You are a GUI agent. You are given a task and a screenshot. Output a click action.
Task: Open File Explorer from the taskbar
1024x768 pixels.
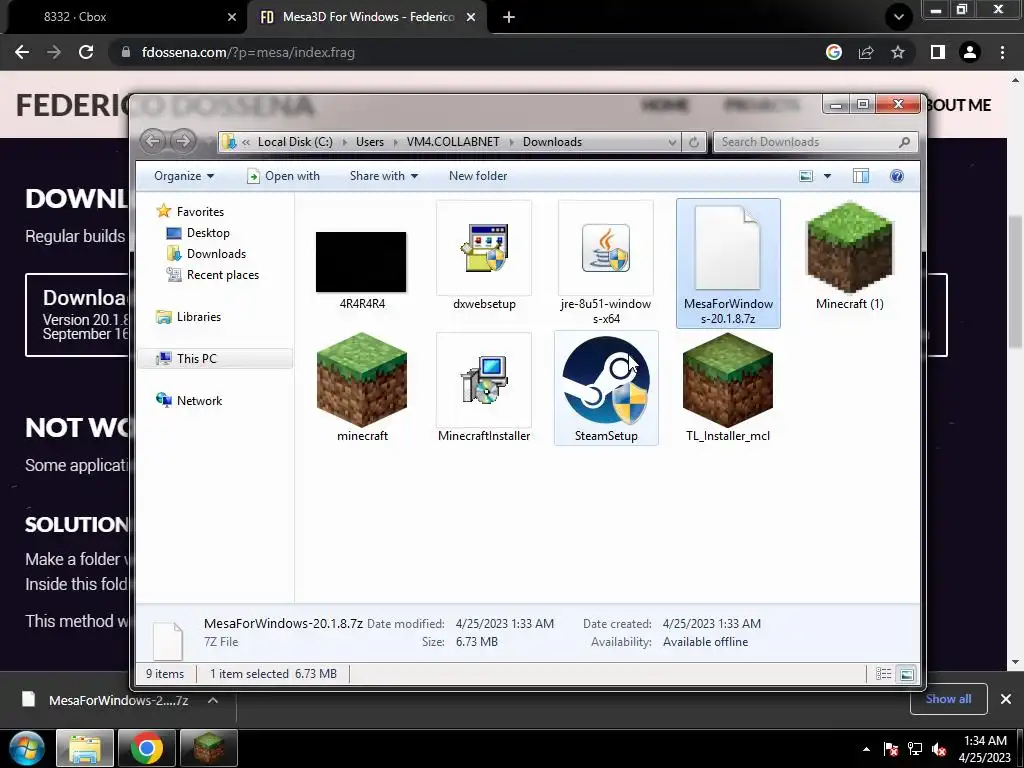[x=85, y=748]
